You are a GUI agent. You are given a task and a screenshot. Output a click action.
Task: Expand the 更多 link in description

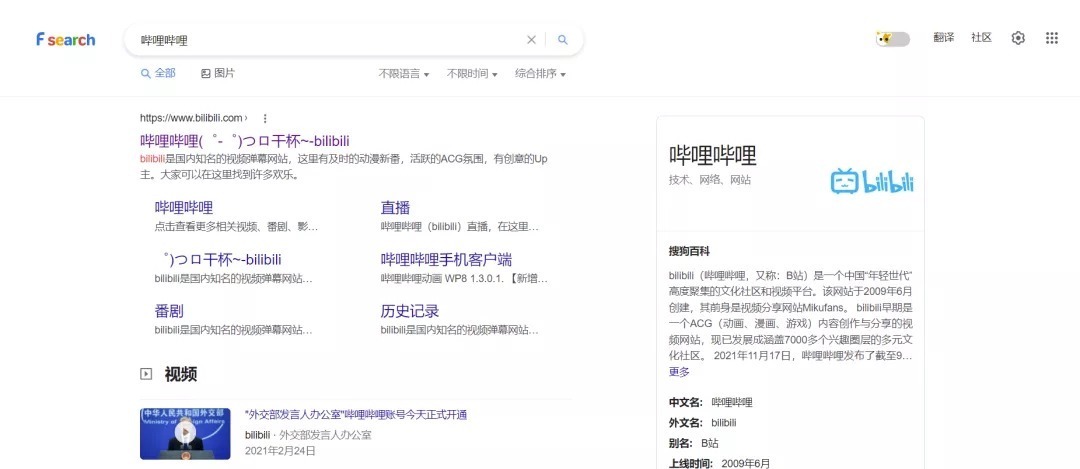tap(679, 372)
